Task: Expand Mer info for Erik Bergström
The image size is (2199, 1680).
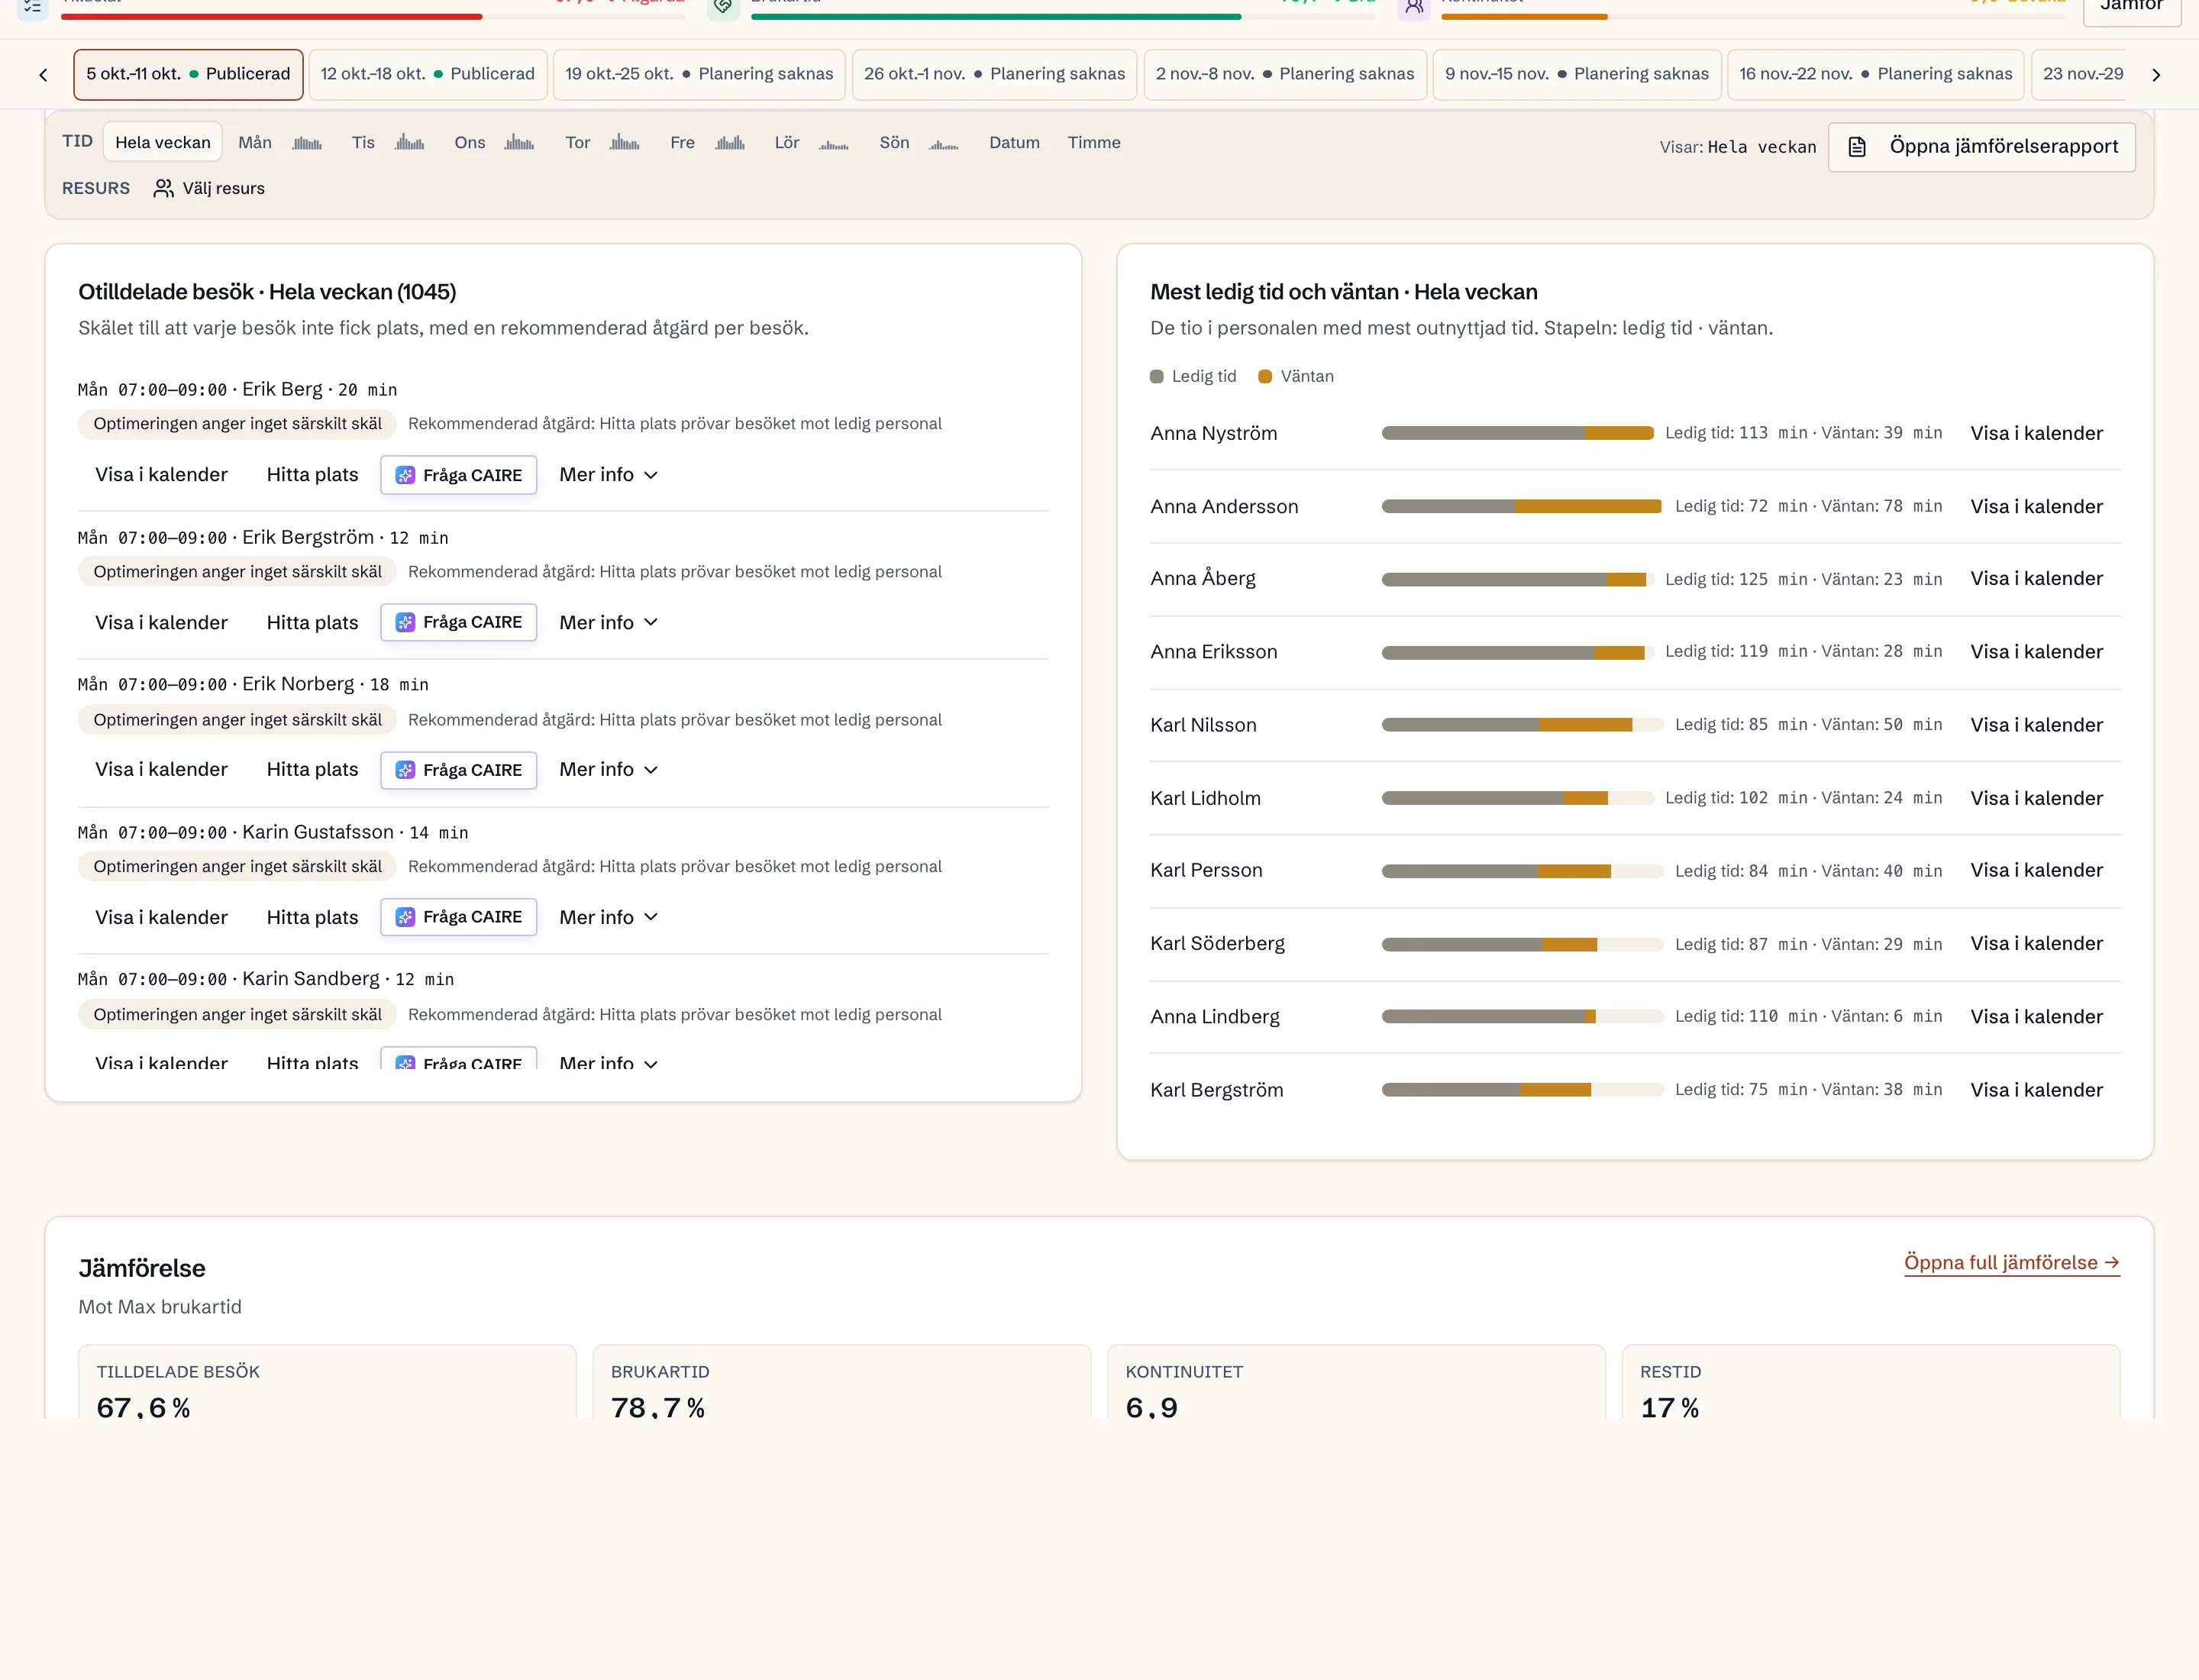Action: pos(608,622)
